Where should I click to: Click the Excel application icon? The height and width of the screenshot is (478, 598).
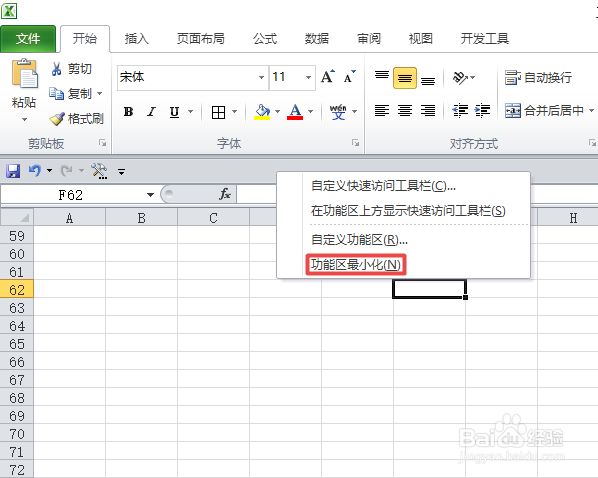(x=9, y=11)
